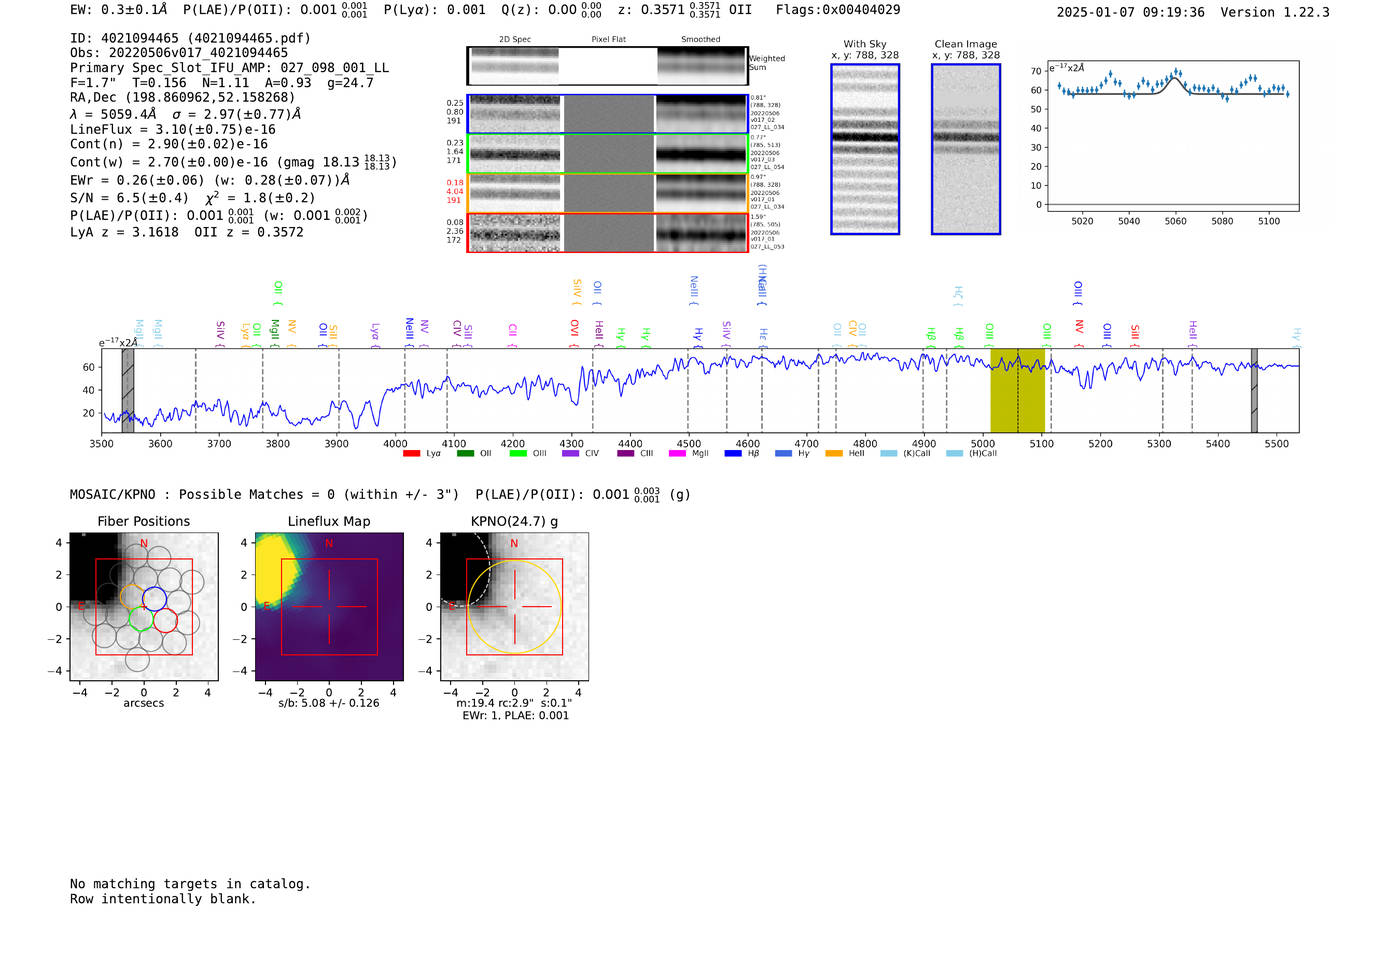Viewport: 1400px width, 953px height.
Task: Click the blue fiber circle in Fiber Positions
Action: click(x=154, y=598)
